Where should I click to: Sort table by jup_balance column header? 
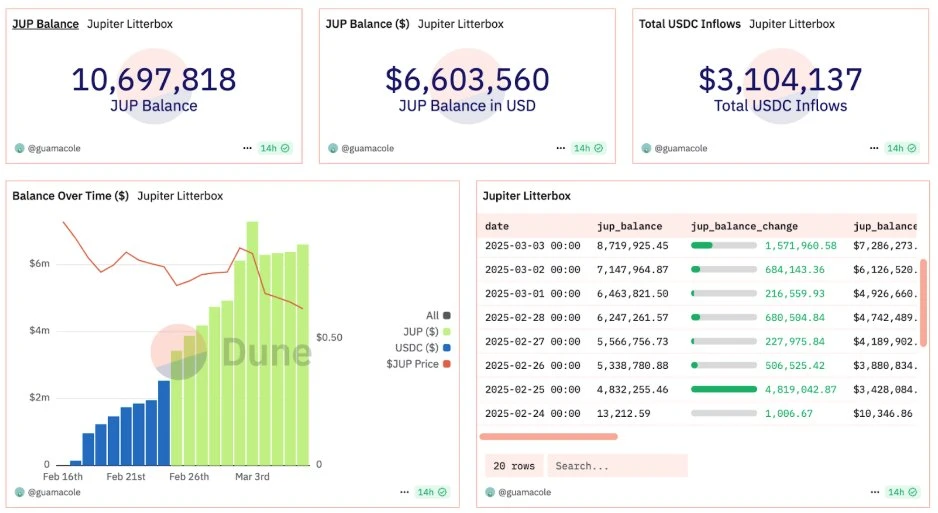point(629,226)
